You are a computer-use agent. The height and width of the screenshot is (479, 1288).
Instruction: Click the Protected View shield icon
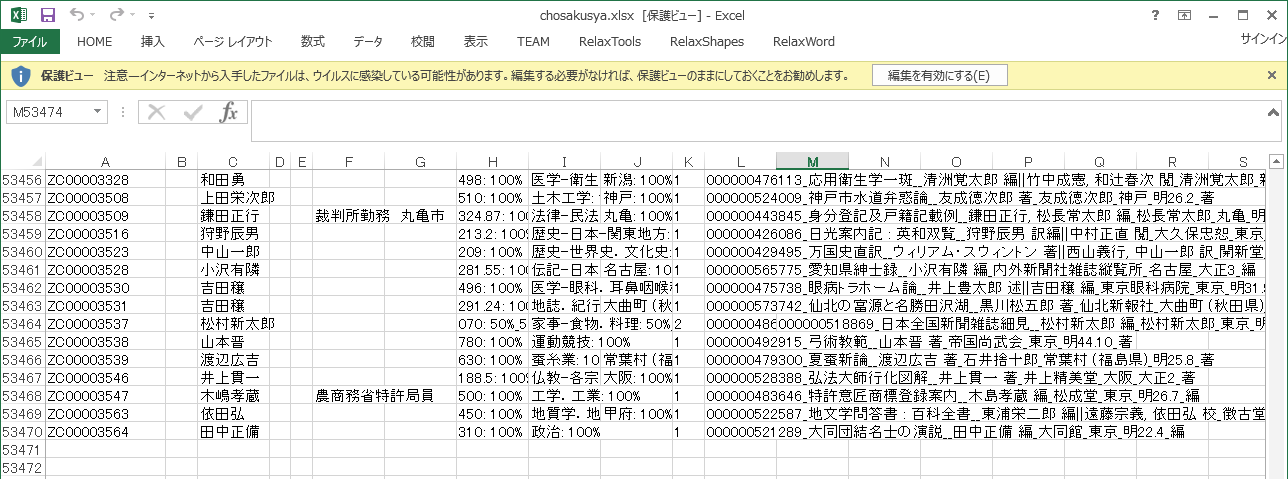(21, 76)
